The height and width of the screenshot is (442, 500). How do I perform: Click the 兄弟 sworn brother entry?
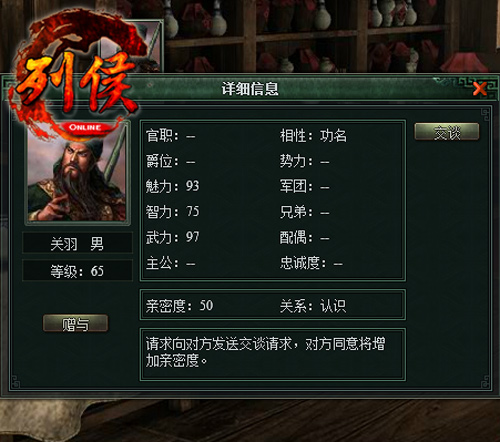[305, 212]
